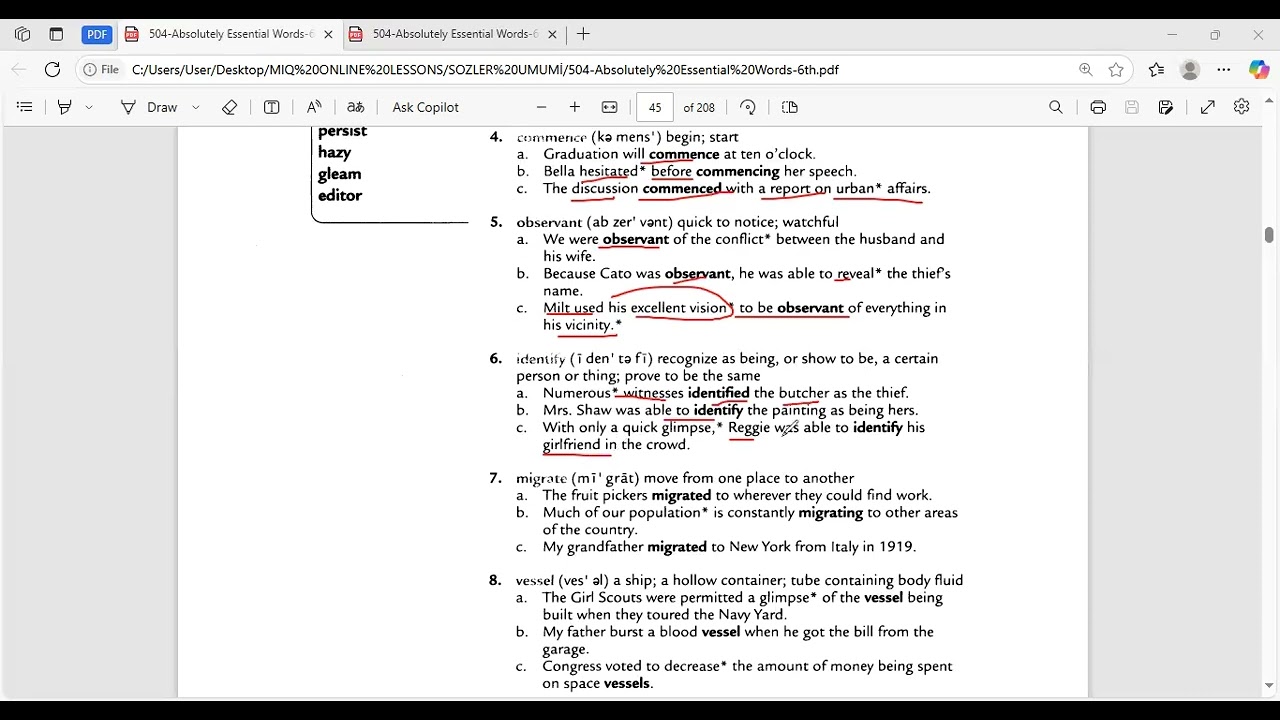Click 'of 208' page count text

[699, 107]
